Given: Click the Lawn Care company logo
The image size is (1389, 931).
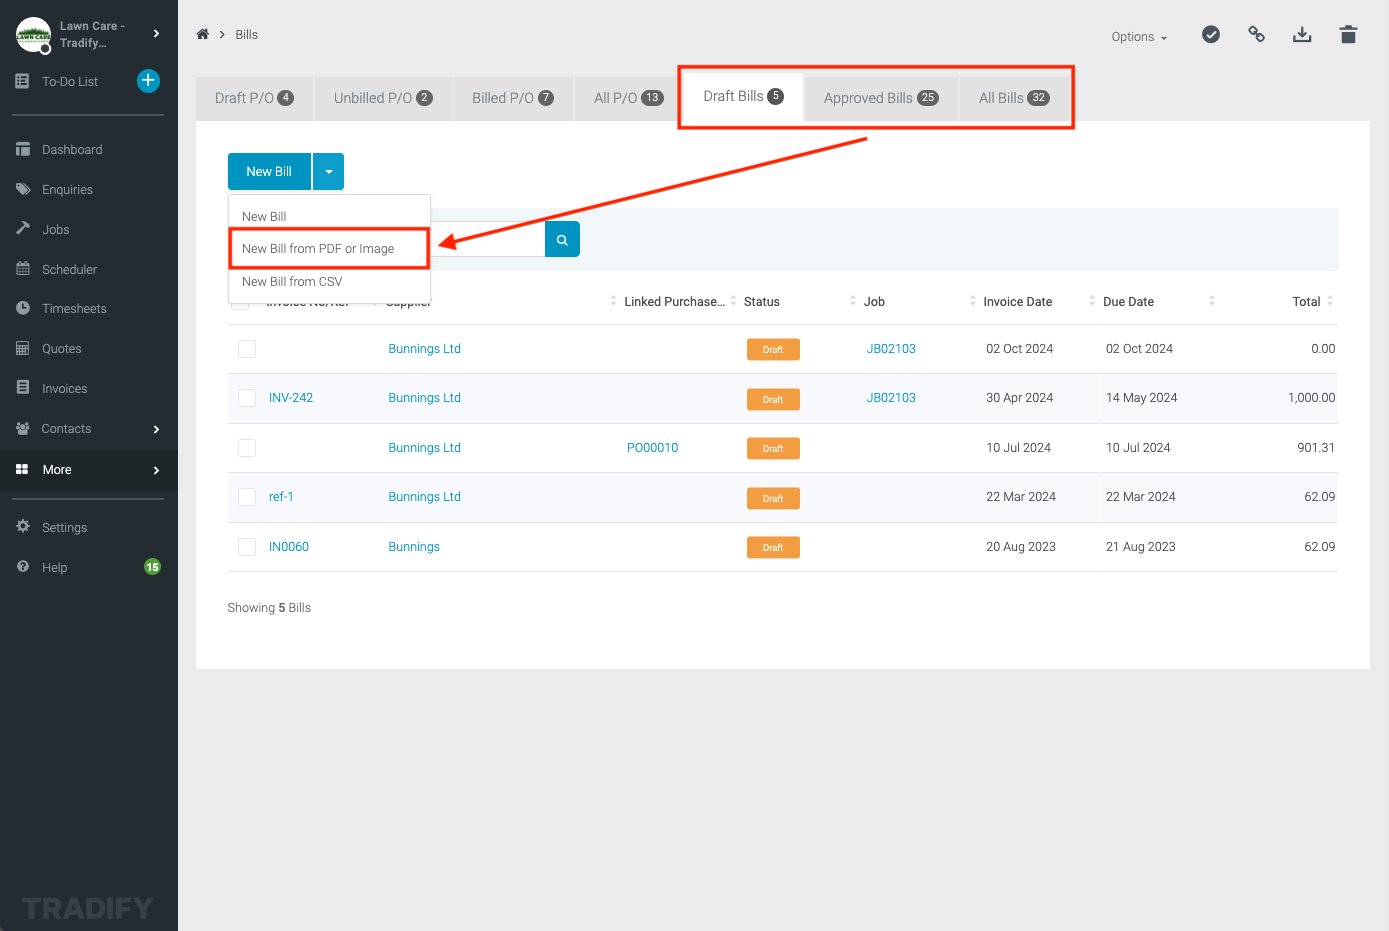Looking at the screenshot, I should [x=34, y=35].
